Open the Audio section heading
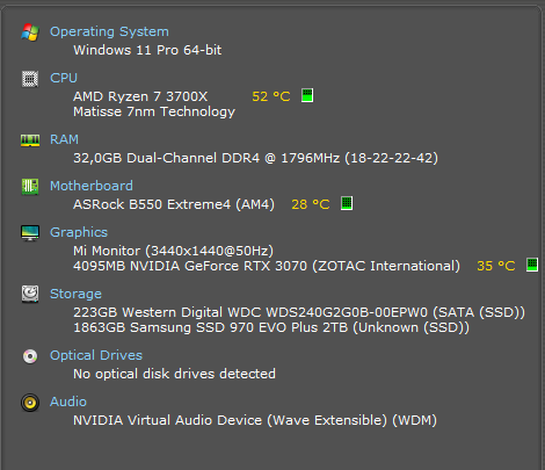 [68, 402]
